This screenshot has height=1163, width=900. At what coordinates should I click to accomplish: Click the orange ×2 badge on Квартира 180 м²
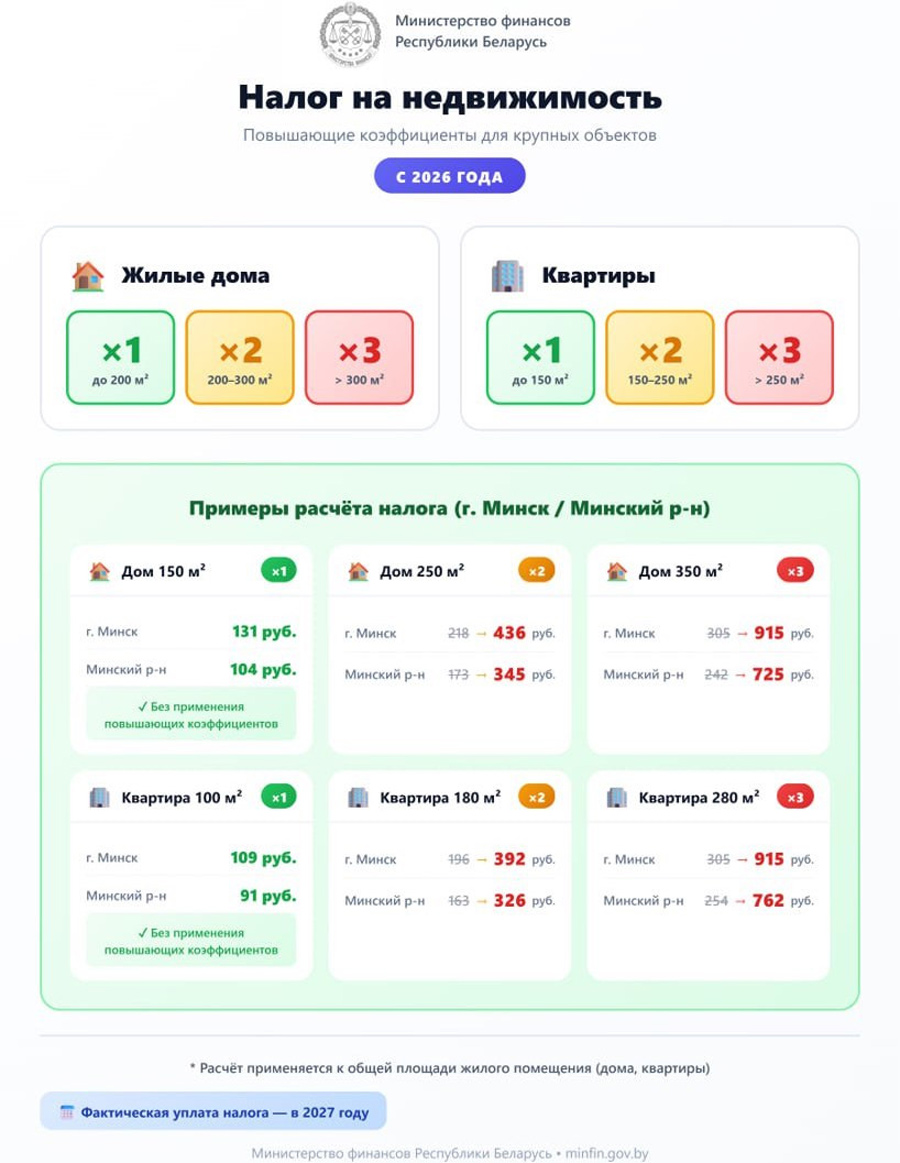click(535, 797)
